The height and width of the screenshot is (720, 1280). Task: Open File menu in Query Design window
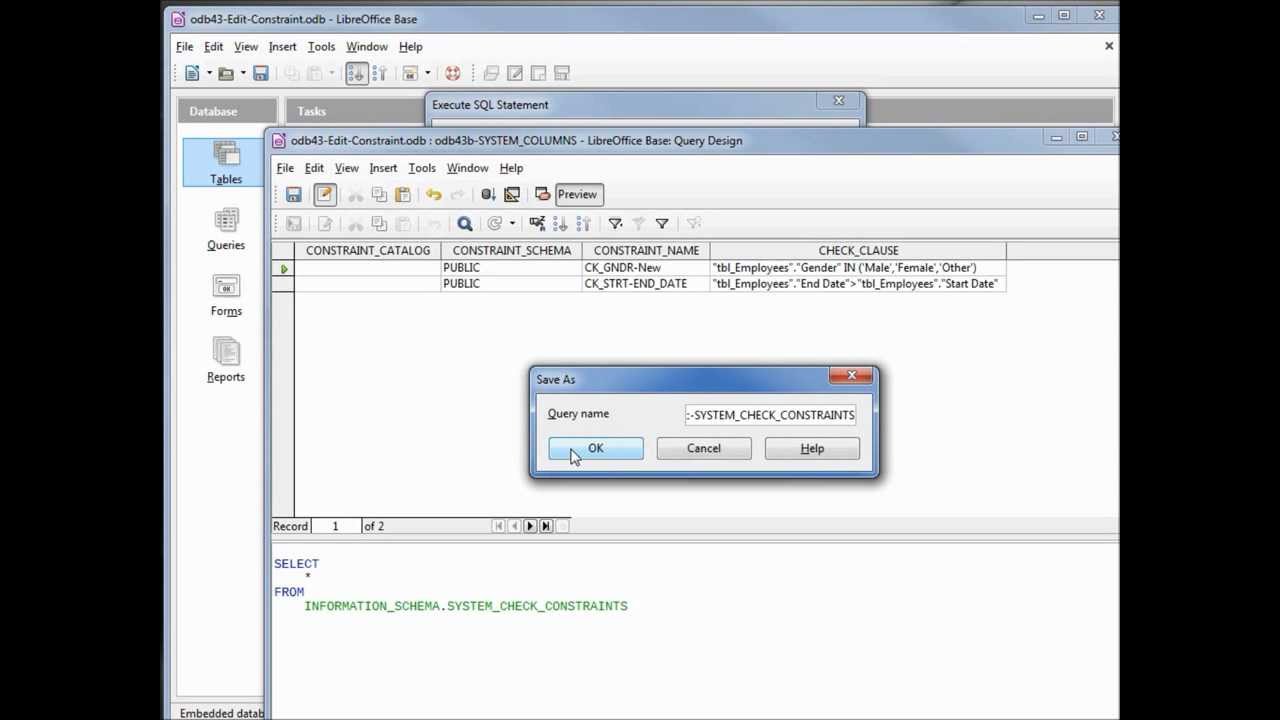[x=285, y=168]
